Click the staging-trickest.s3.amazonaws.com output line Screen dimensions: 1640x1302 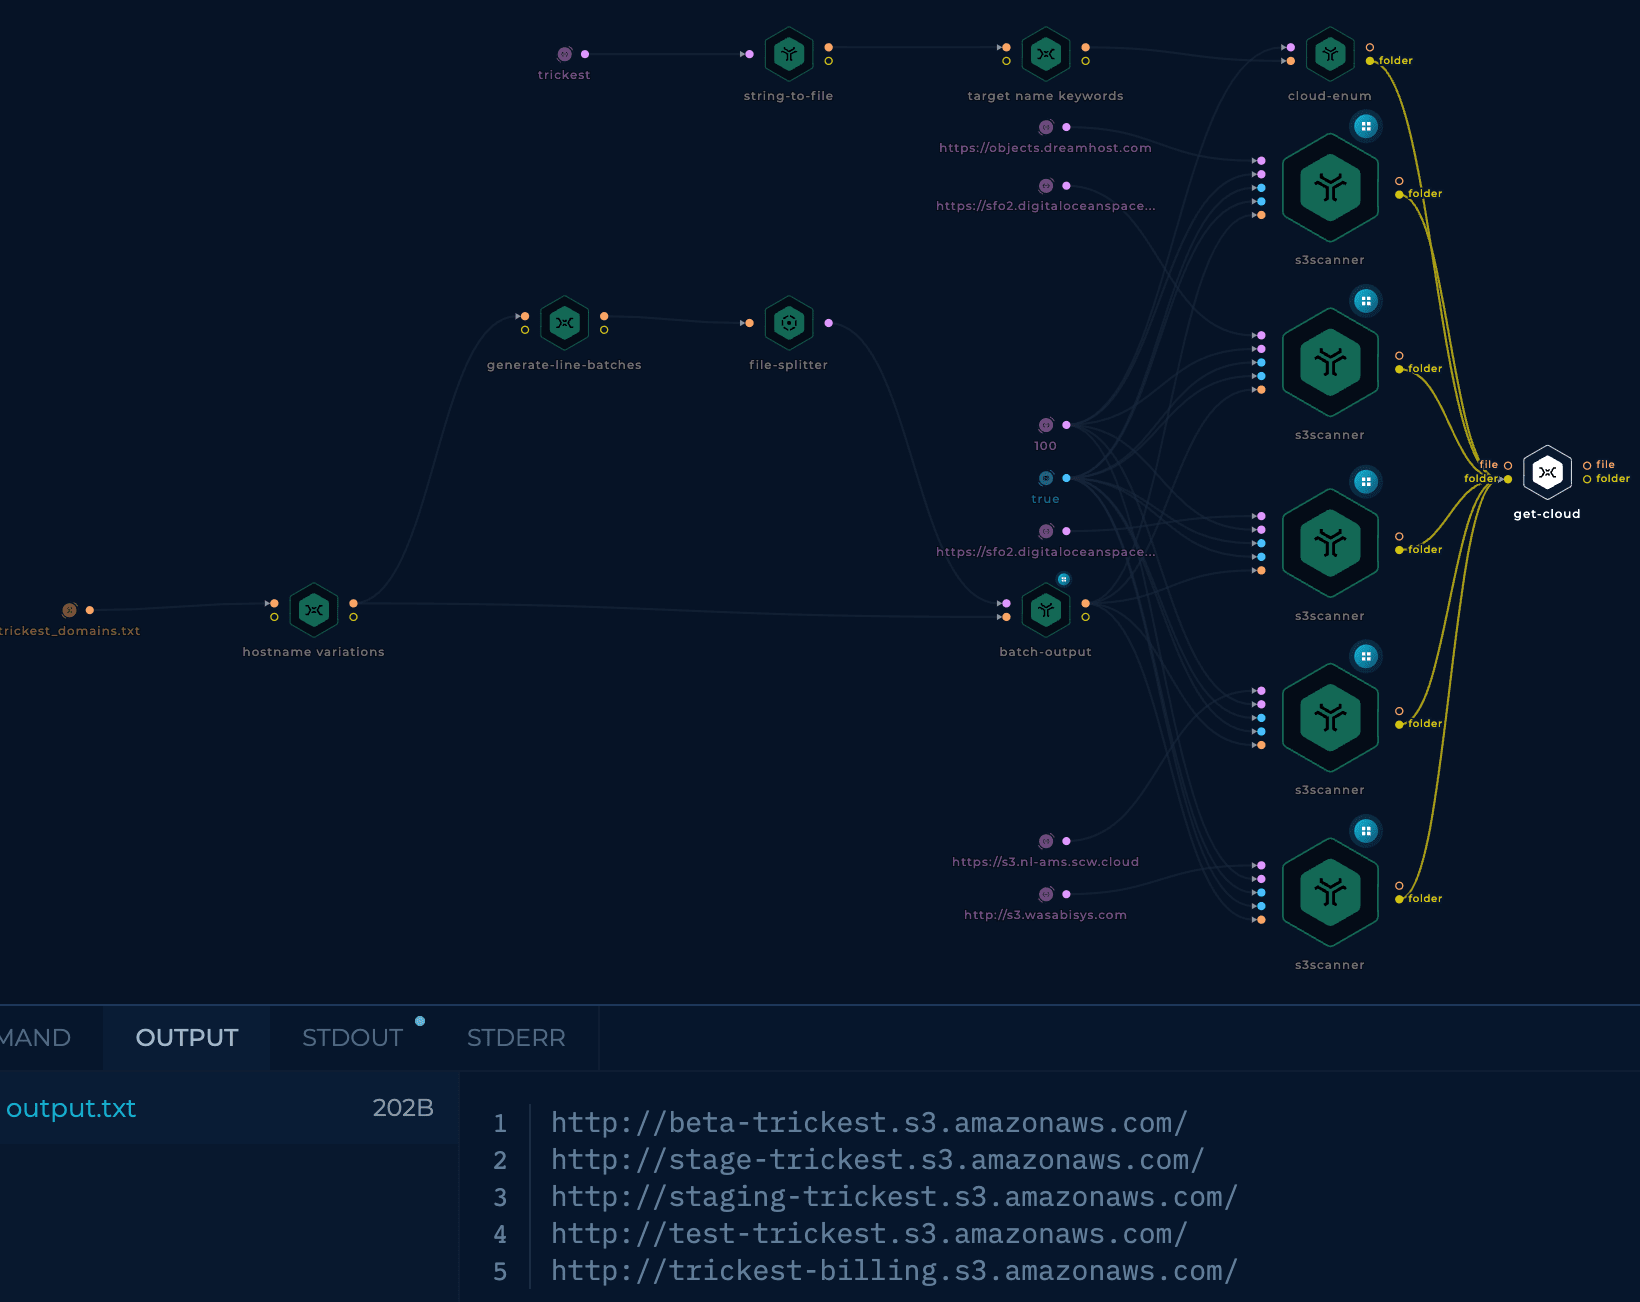point(894,1197)
